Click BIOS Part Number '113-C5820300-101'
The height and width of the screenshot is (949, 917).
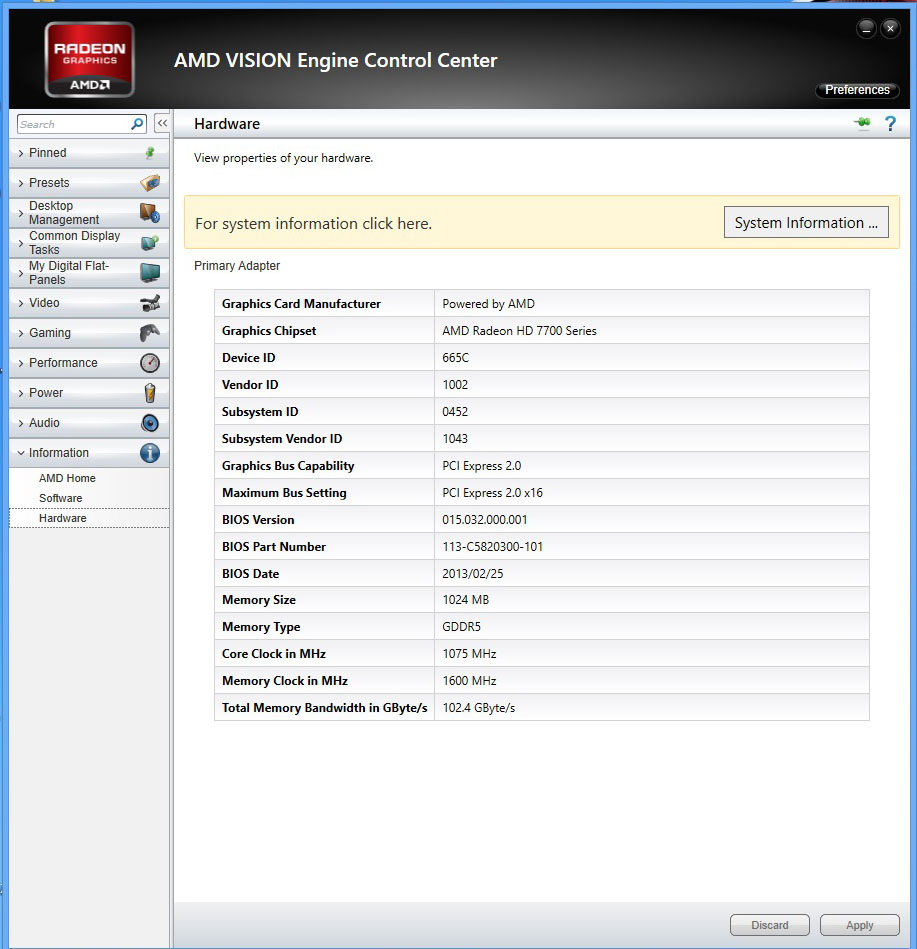(x=492, y=547)
